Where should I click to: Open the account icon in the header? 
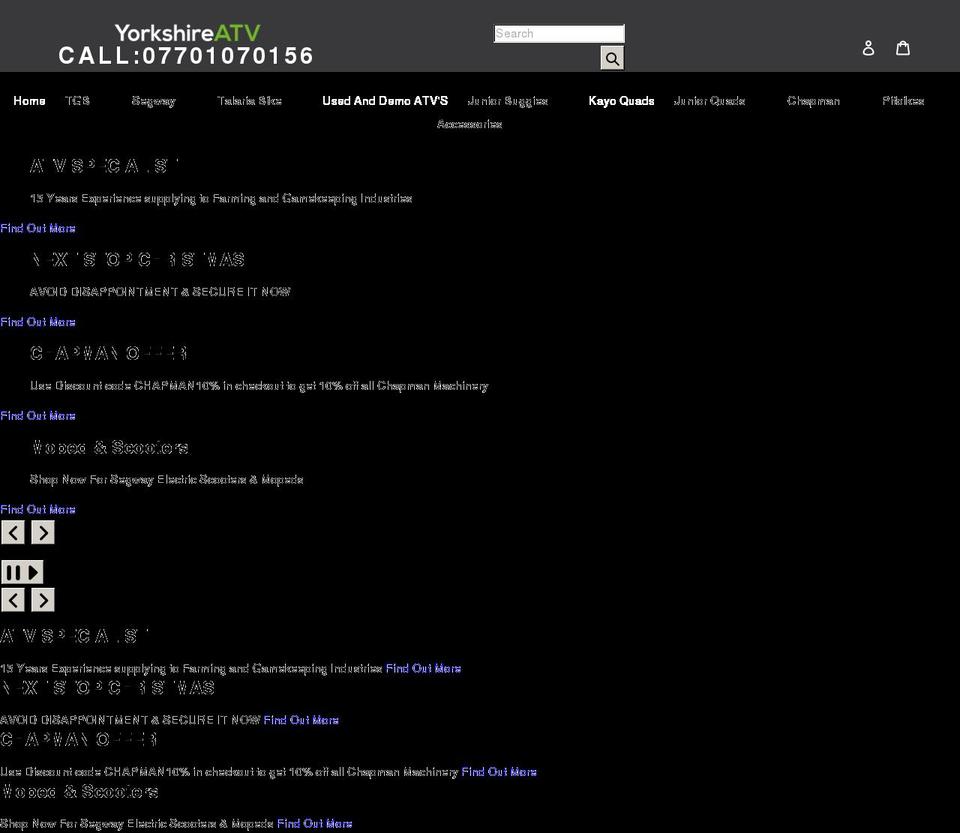tap(868, 47)
